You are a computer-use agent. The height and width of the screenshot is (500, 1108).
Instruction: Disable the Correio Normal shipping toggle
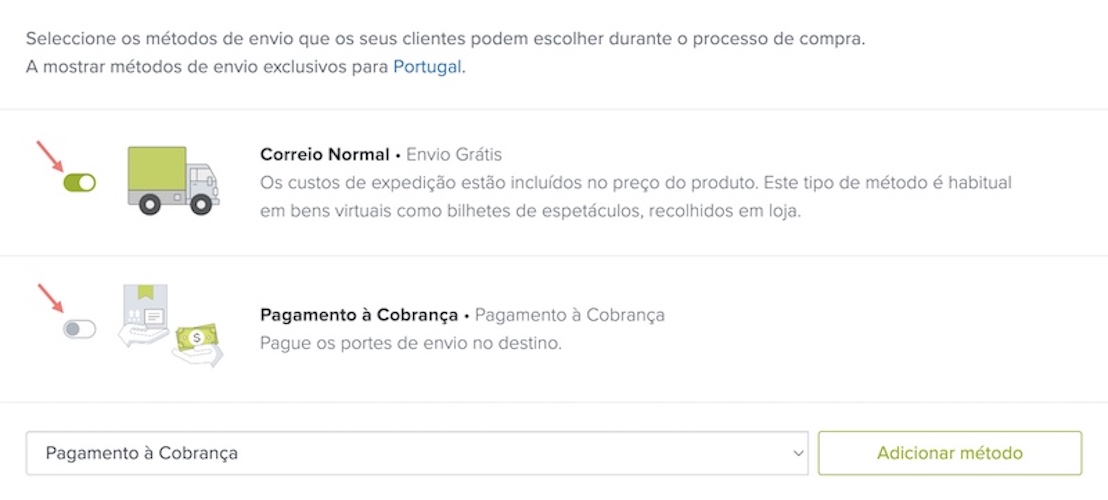(79, 183)
